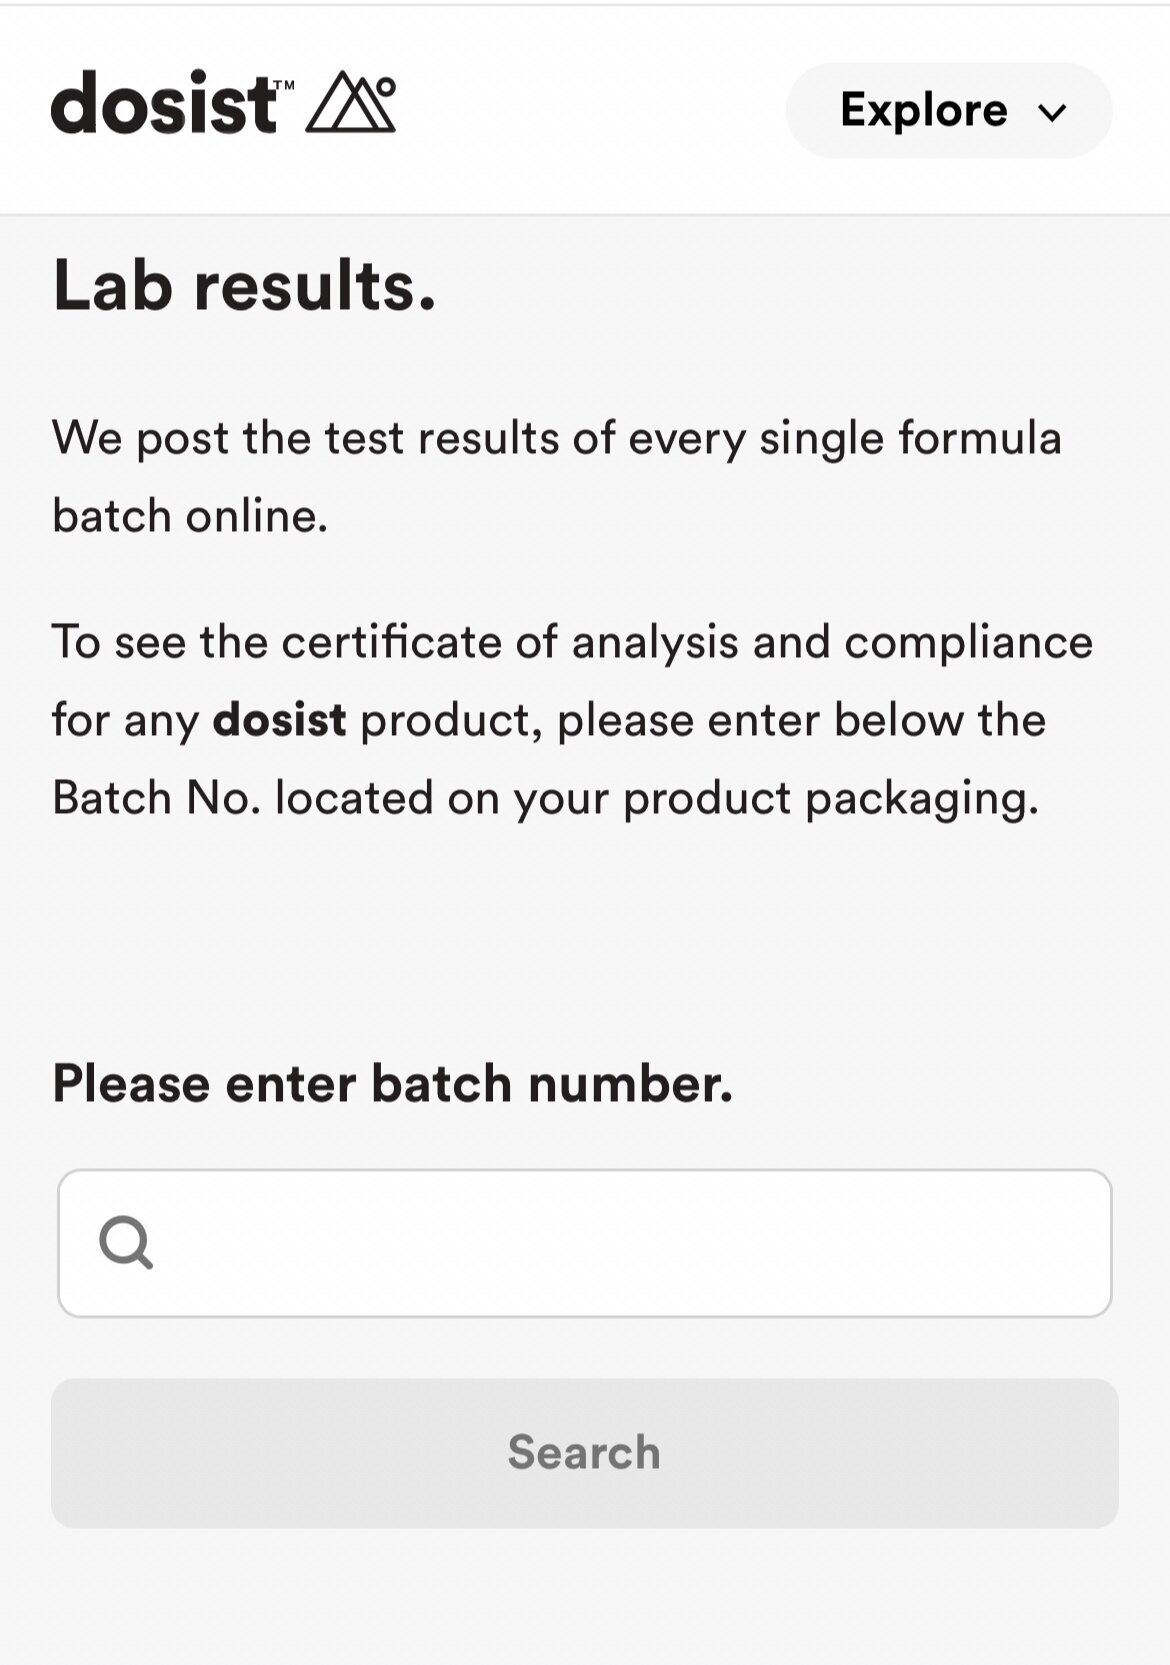The image size is (1170, 1665).
Task: Click the Lab results. heading
Action: (x=245, y=286)
